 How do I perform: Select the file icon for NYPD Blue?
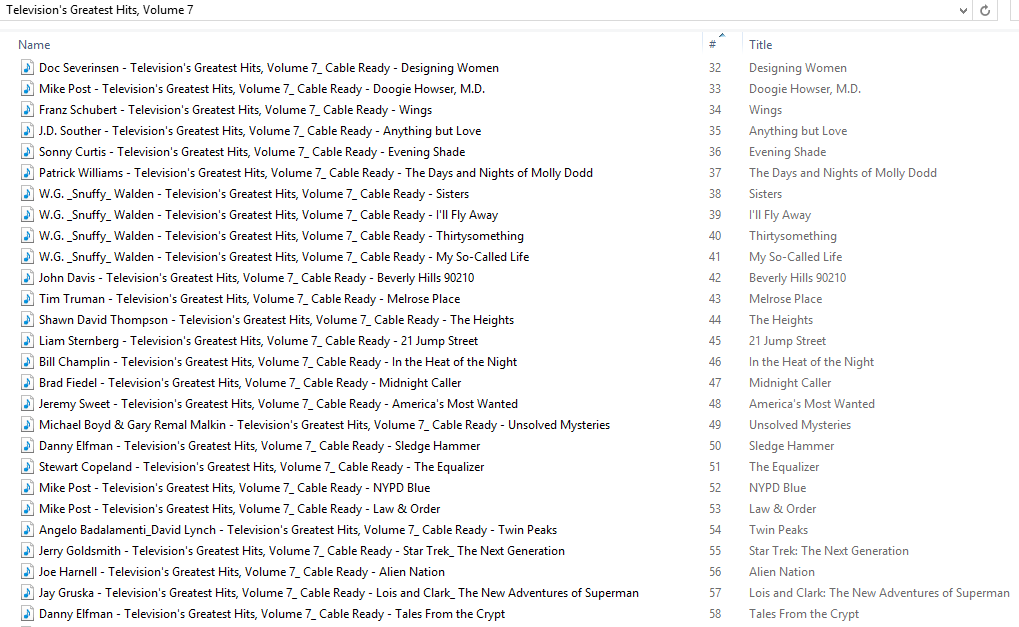27,488
